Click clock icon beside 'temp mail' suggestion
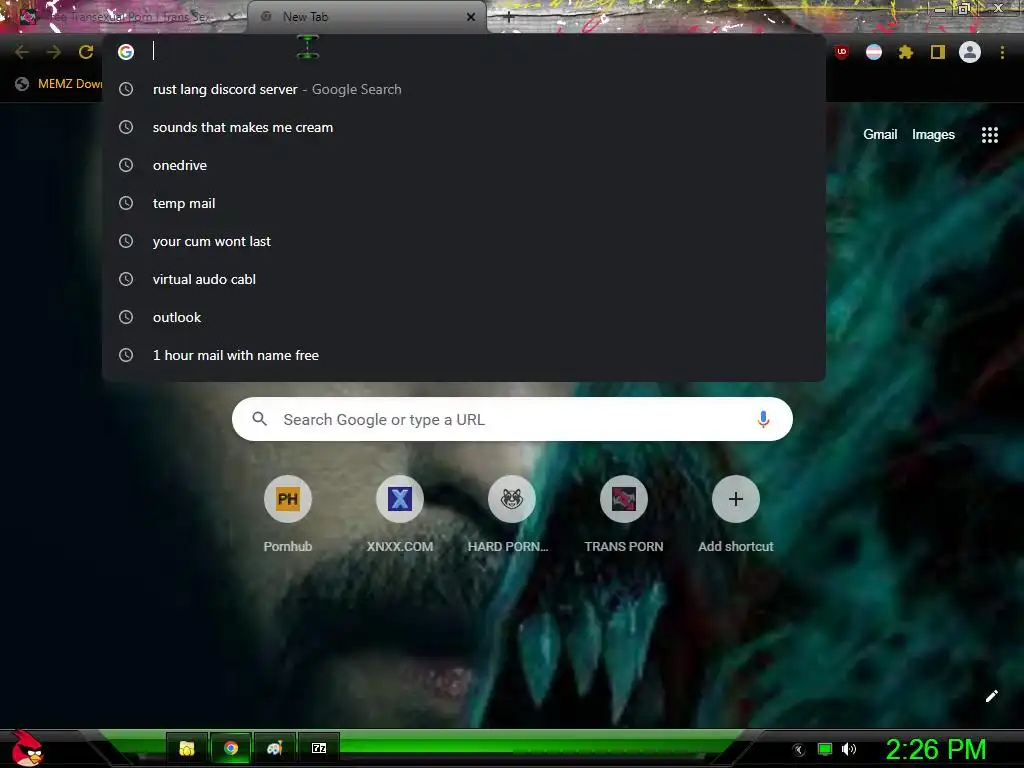 (126, 203)
